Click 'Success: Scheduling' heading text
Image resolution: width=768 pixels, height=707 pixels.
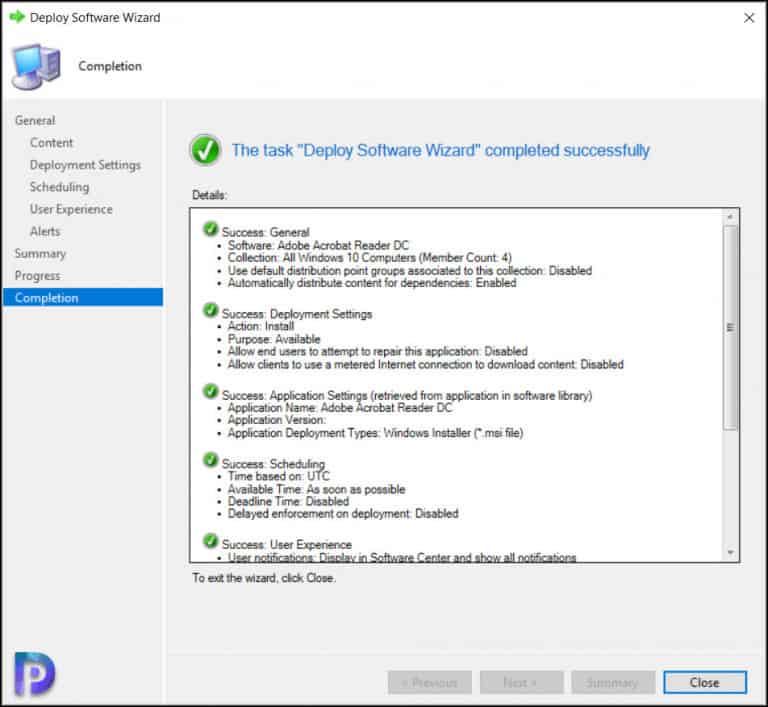(273, 463)
